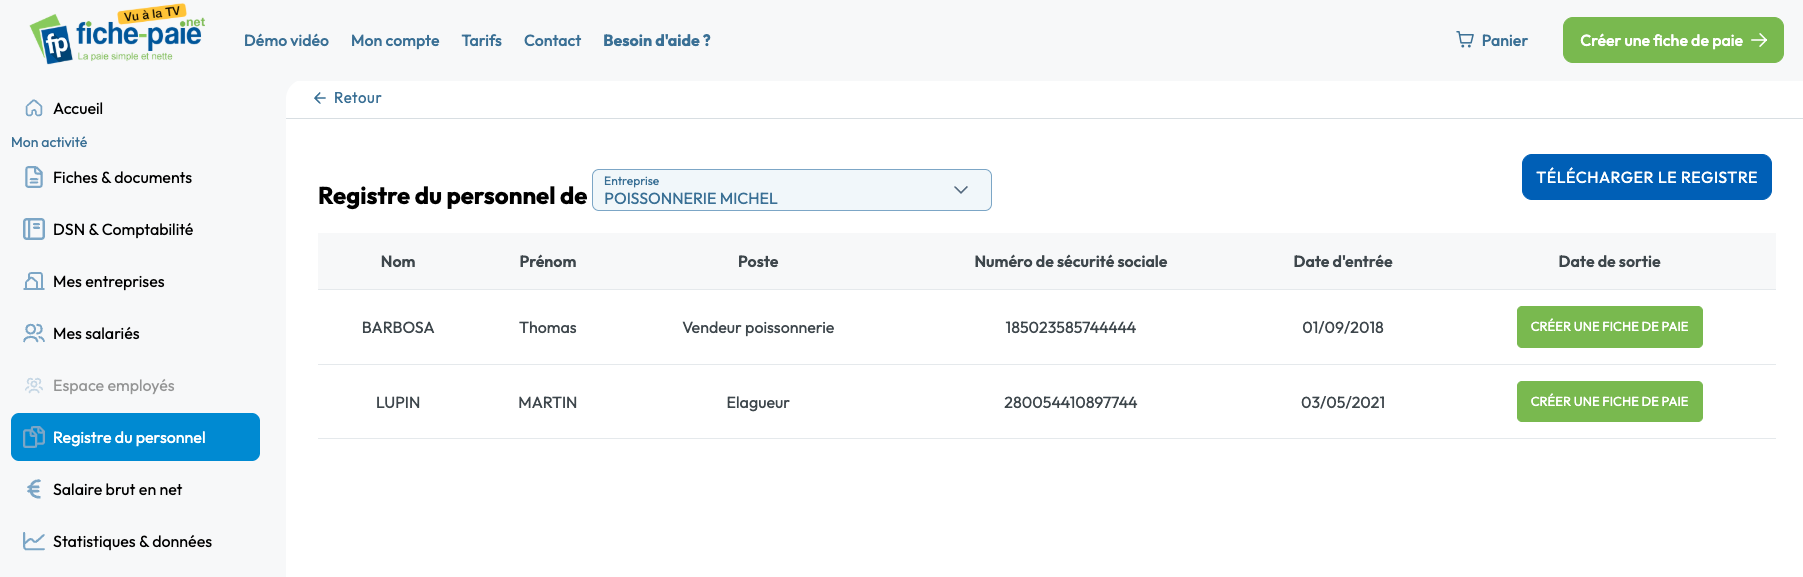This screenshot has height=577, width=1803.
Task: Click TÉLÉCHARGER LE REGISTRE button
Action: pos(1647,177)
